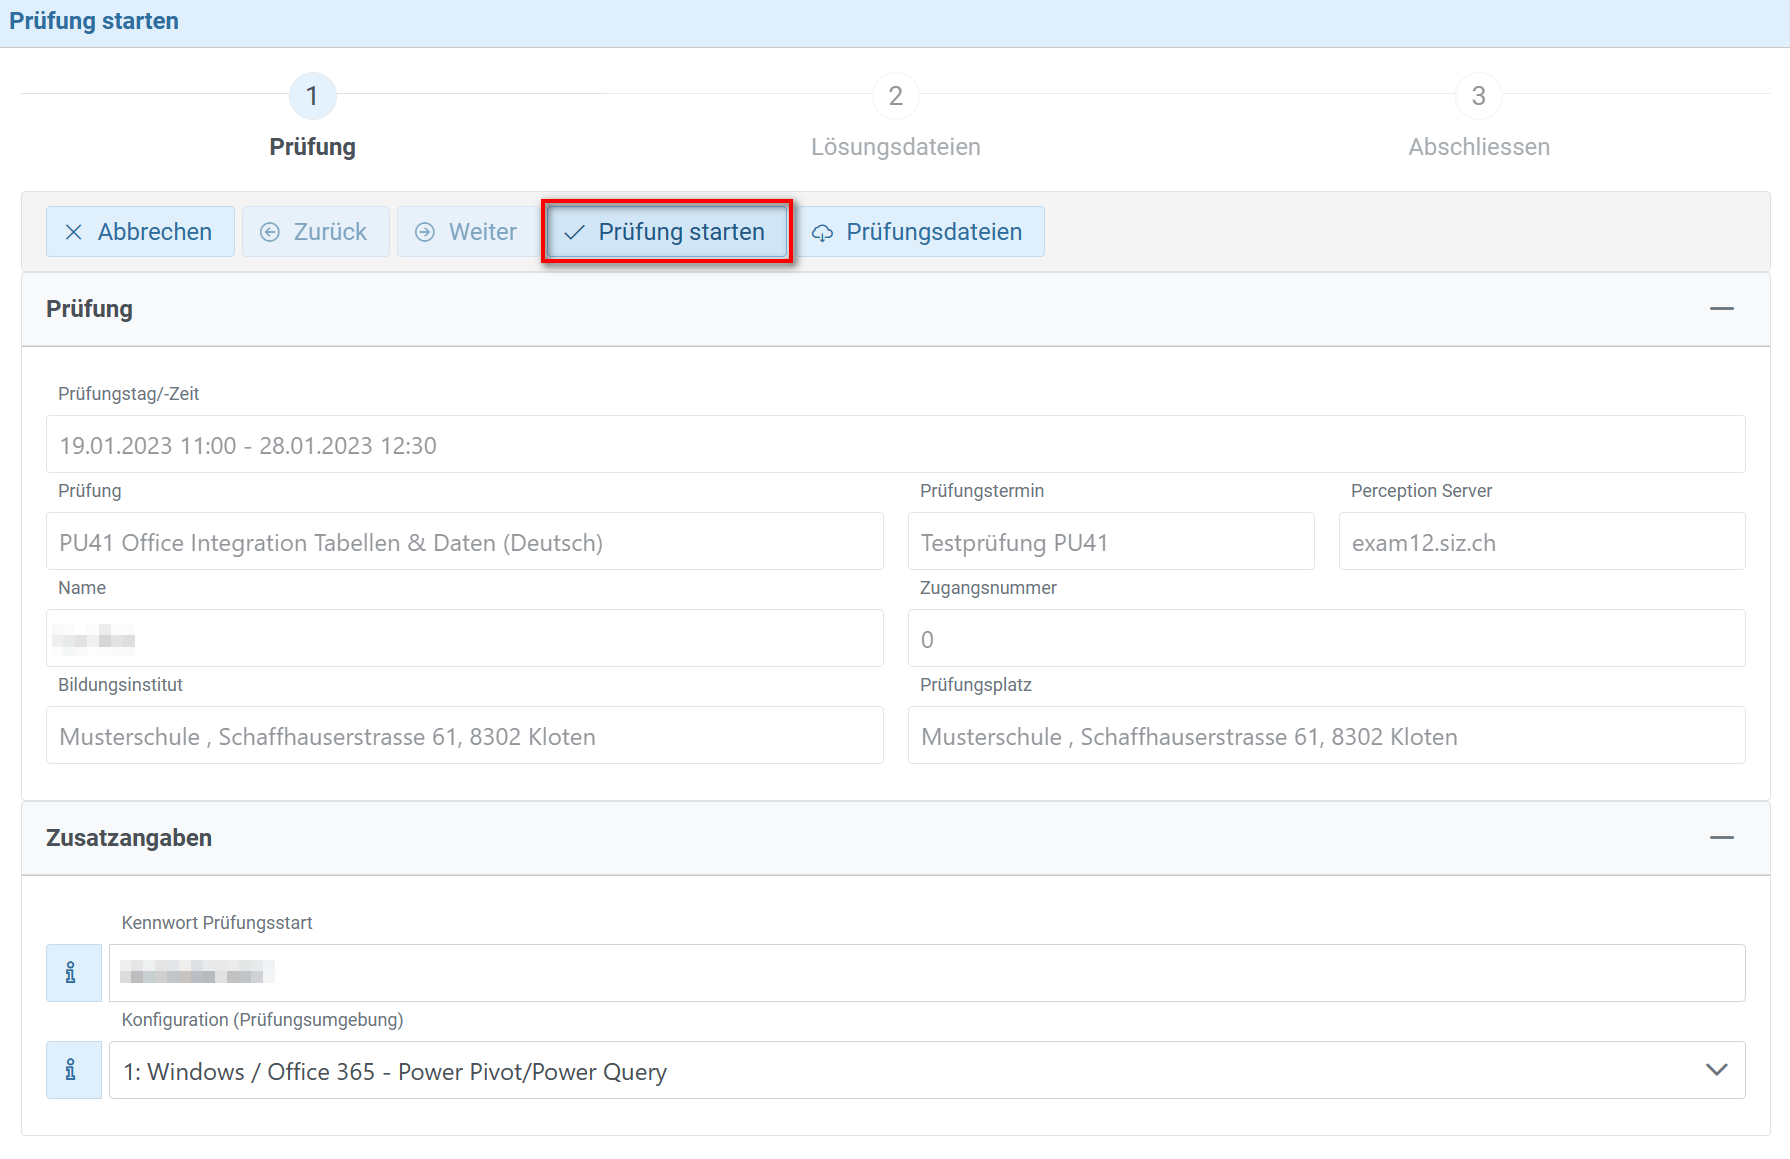This screenshot has width=1790, height=1159.
Task: Click the Prüfungsplatz field with Musterschule
Action: click(x=1327, y=735)
